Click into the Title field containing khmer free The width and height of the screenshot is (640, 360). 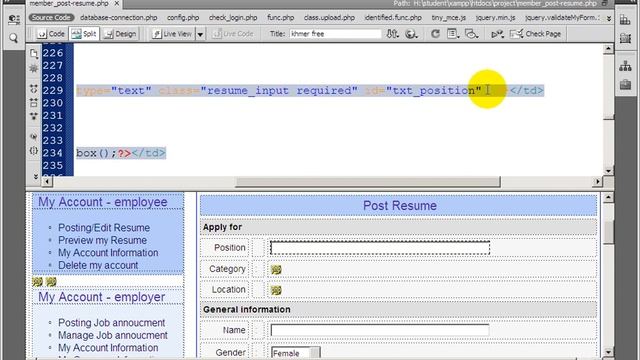pyautogui.click(x=336, y=34)
